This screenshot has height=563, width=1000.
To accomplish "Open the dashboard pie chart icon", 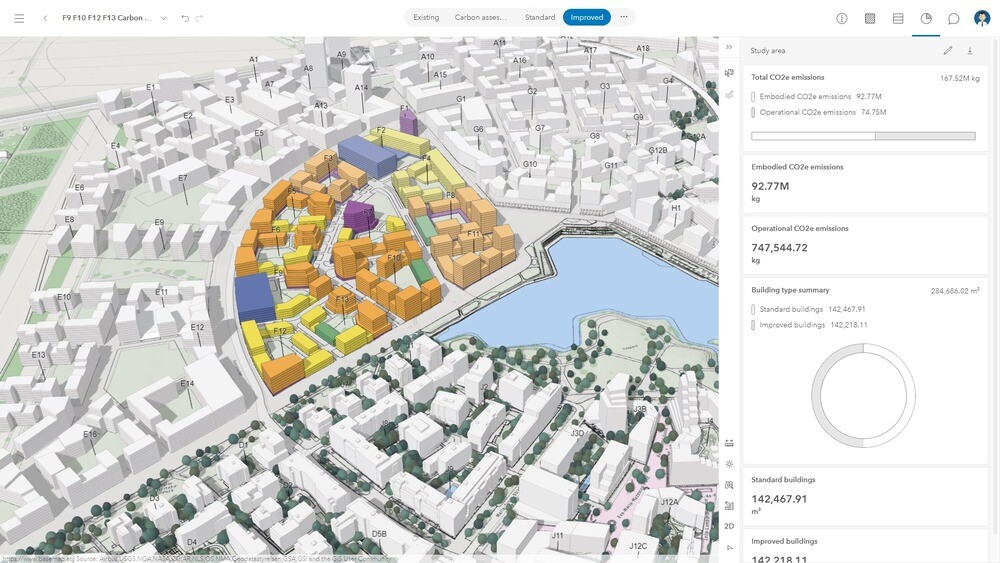I will pos(926,18).
